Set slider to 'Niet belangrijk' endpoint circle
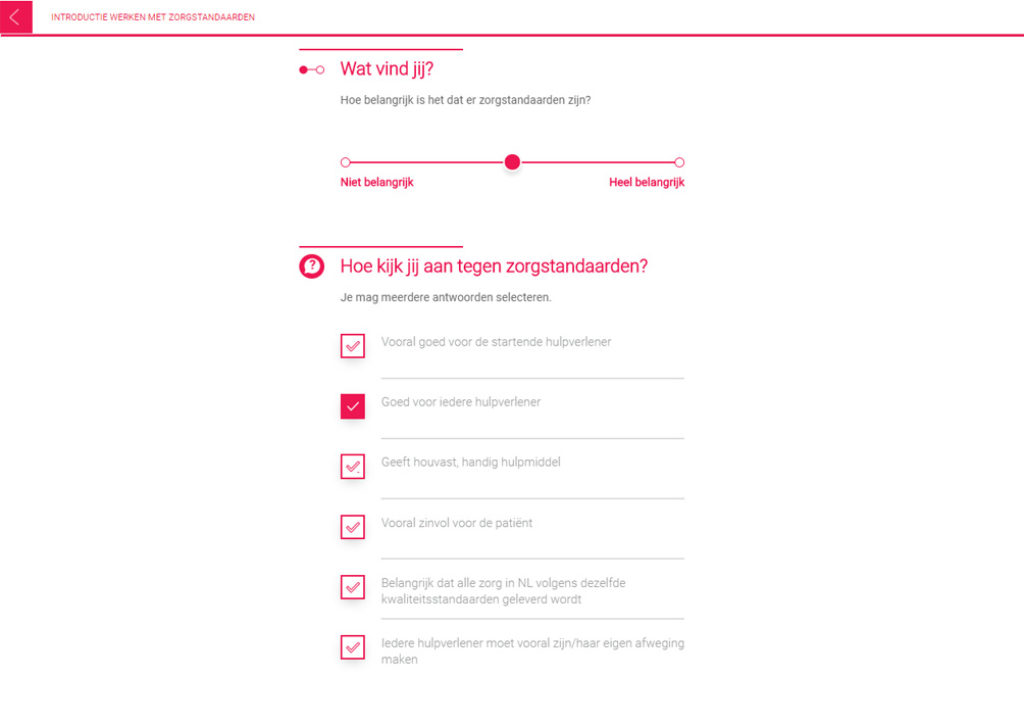 345,162
